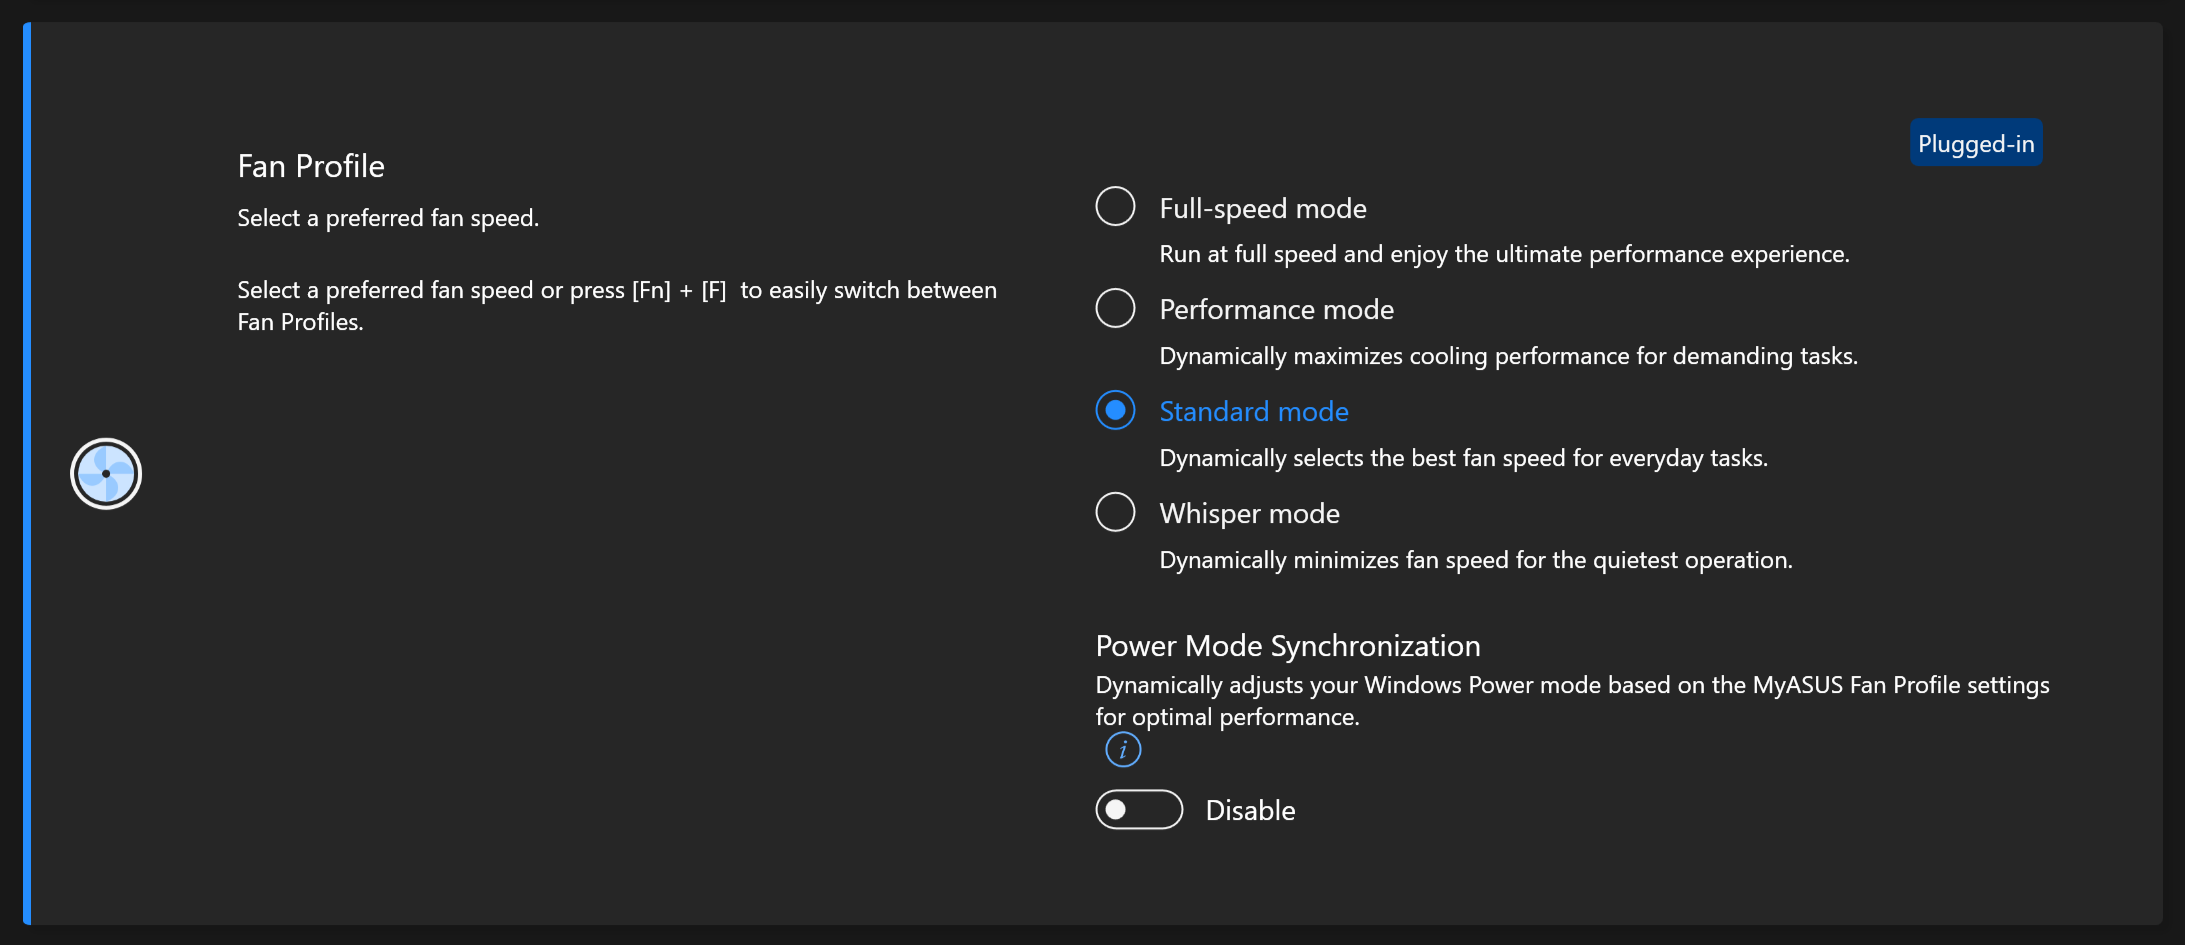Image resolution: width=2185 pixels, height=945 pixels.
Task: Click the Fan Profile heading
Action: point(311,166)
